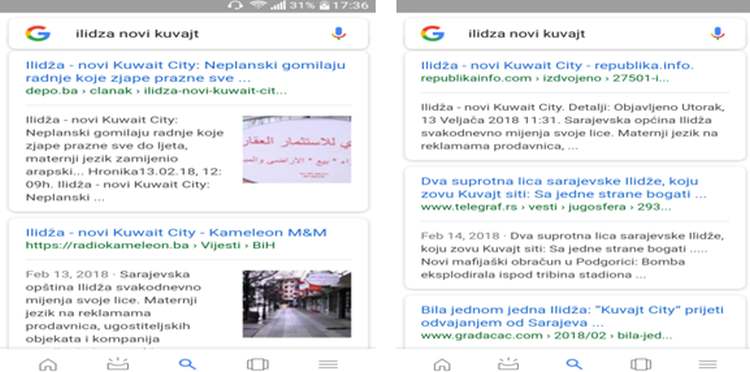Open the republika.info result title
750x372 pixels.
tap(557, 66)
